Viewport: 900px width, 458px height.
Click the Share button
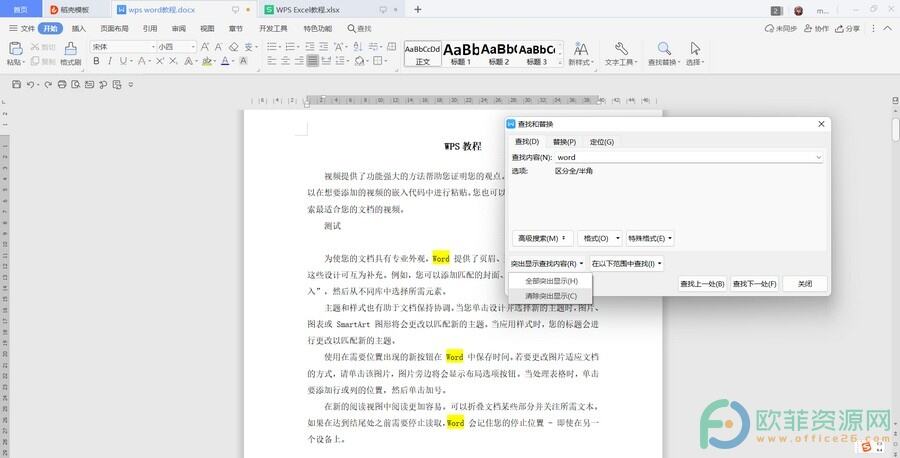pyautogui.click(x=848, y=28)
